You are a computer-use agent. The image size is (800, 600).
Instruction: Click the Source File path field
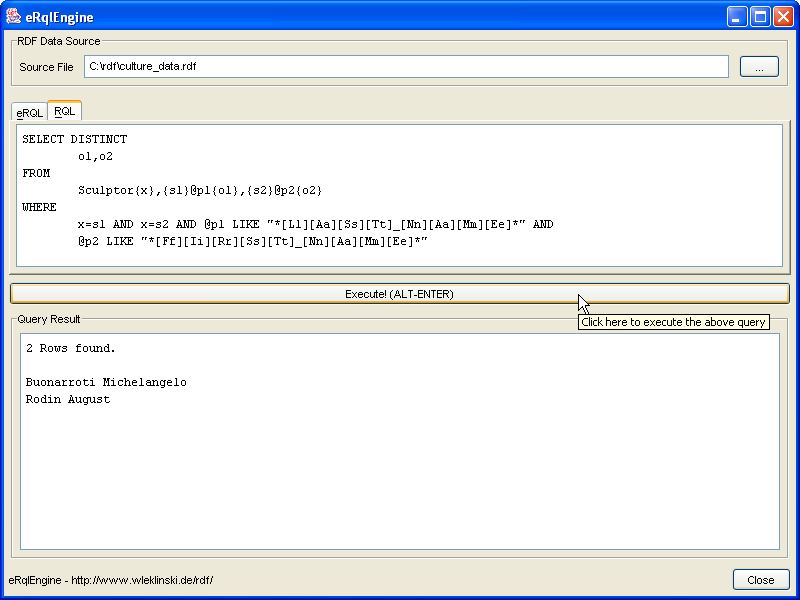click(405, 67)
